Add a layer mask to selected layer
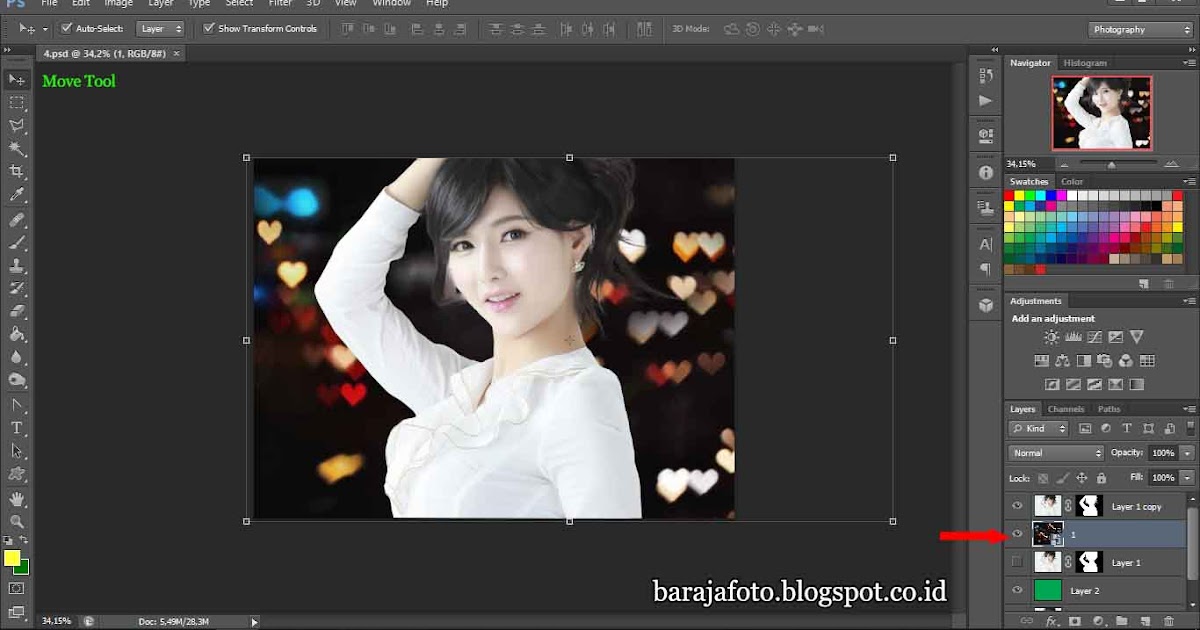 (x=1075, y=621)
